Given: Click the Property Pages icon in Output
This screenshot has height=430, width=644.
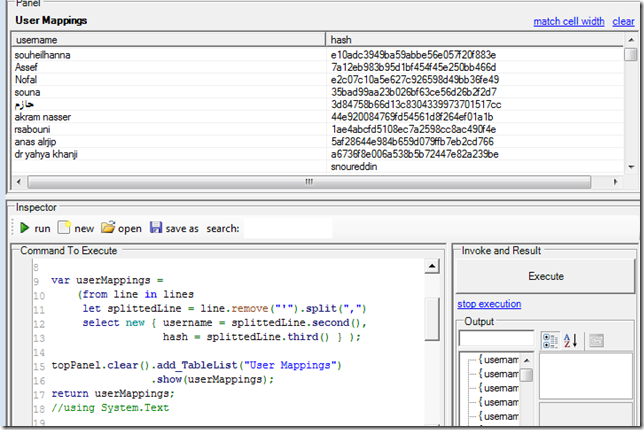Looking at the screenshot, I should tap(596, 341).
